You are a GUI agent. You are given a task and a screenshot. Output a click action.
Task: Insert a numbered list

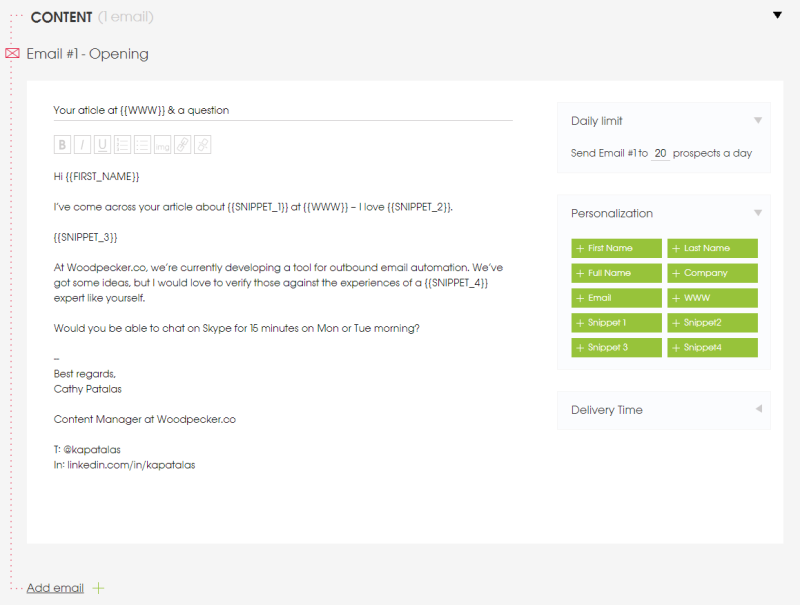[x=122, y=144]
